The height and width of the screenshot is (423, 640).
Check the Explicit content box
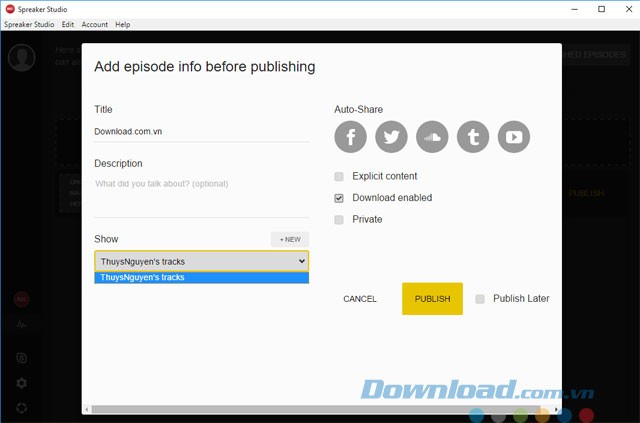(340, 176)
